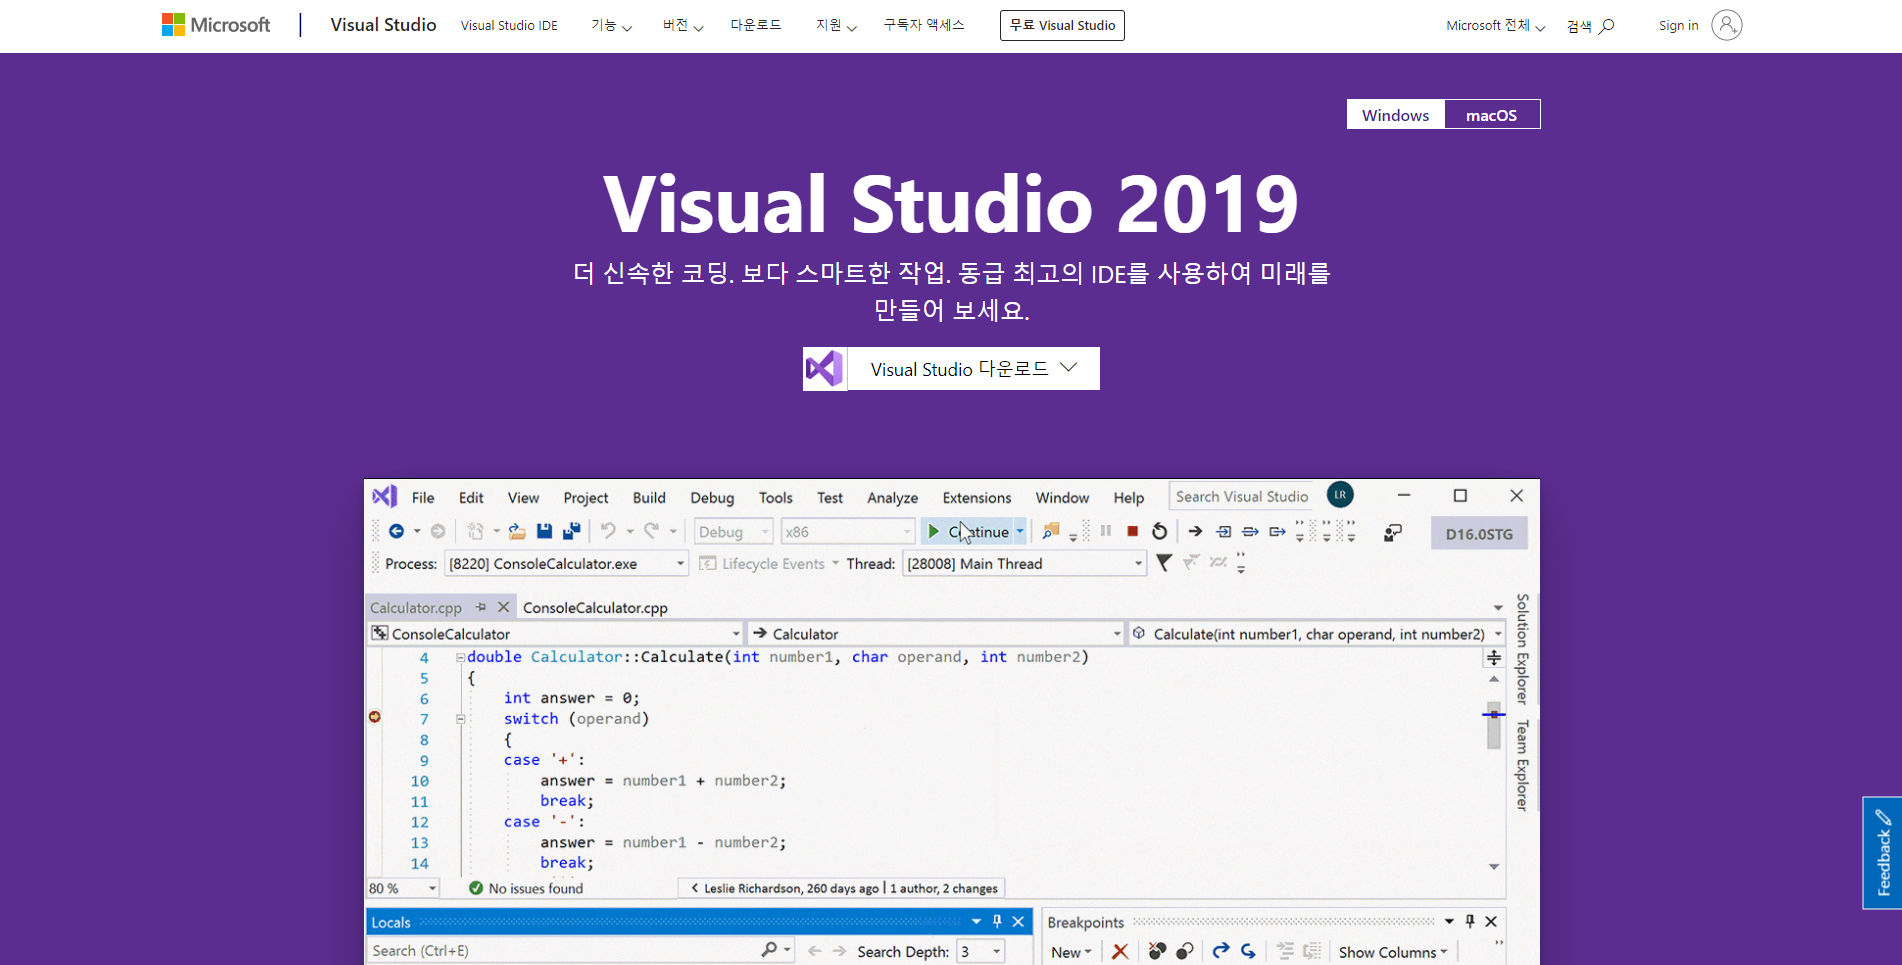Open the 다운로드 page link
The width and height of the screenshot is (1902, 965).
(756, 25)
